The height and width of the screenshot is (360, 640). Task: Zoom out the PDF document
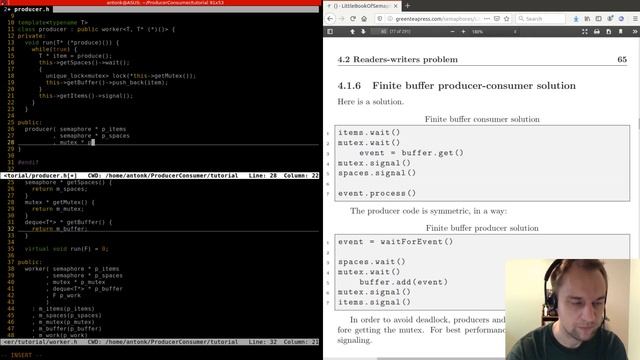click(x=452, y=31)
